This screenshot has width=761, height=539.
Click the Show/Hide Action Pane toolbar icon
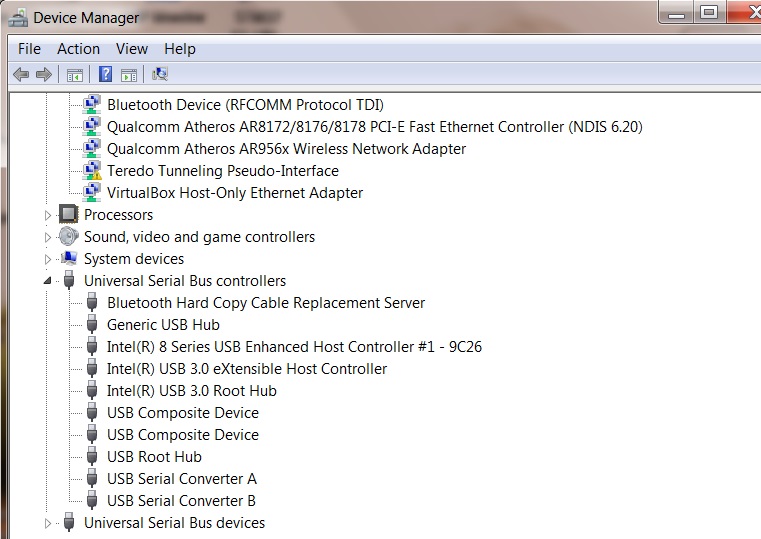tap(129, 75)
